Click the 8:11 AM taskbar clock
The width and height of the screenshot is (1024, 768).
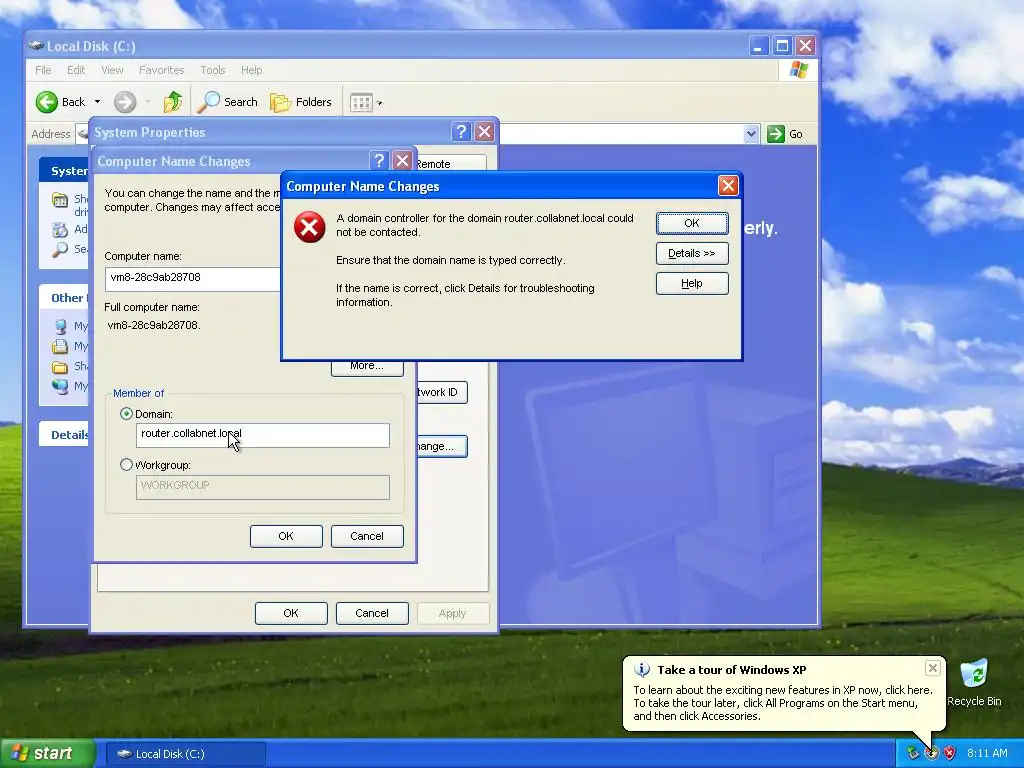click(x=987, y=754)
